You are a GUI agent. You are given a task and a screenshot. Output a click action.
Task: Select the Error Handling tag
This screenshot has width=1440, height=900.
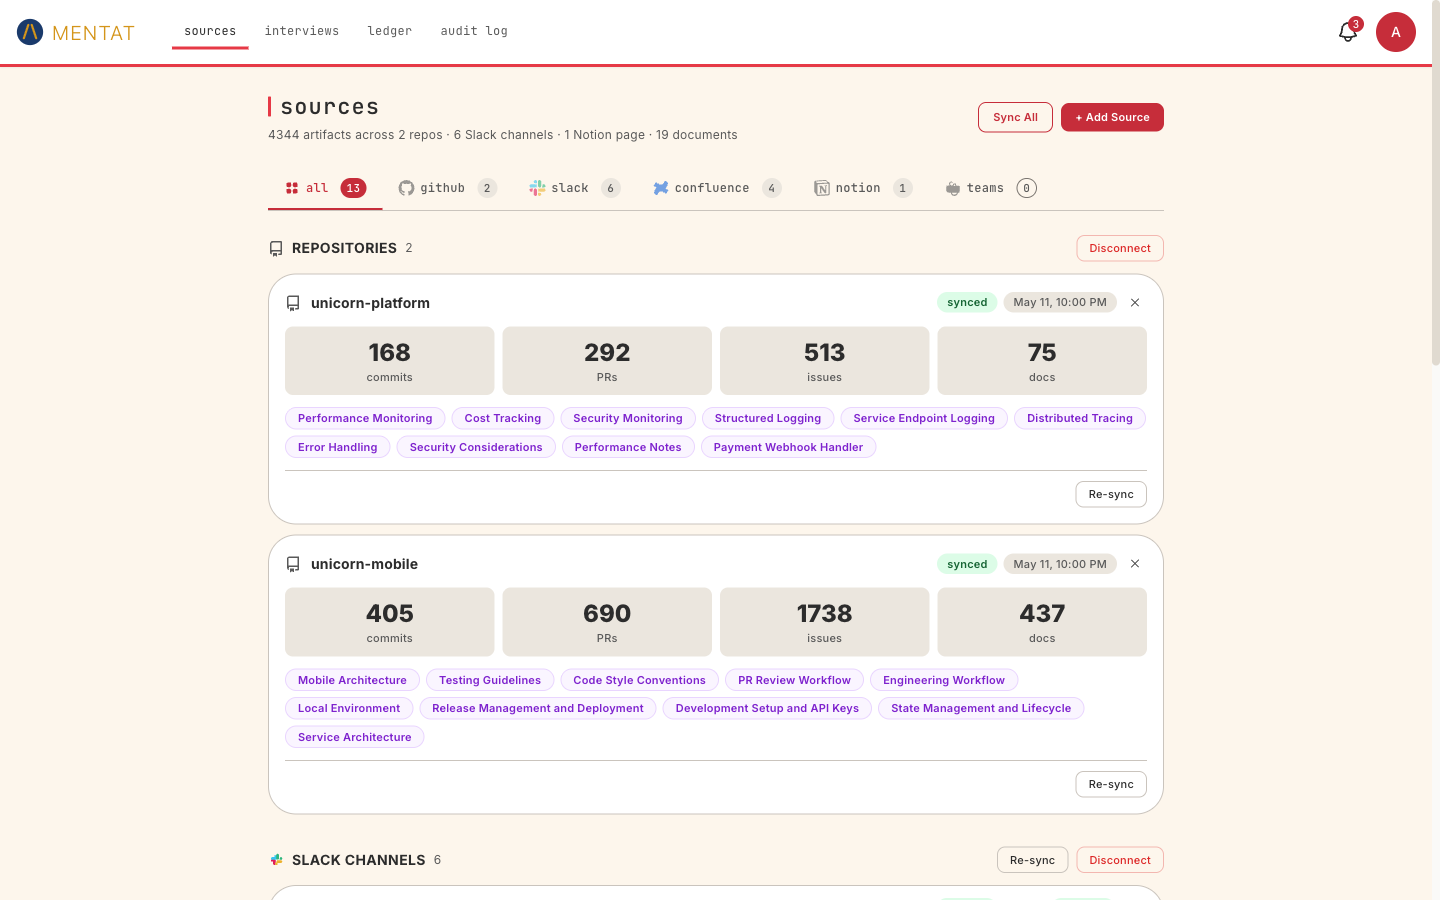tap(338, 447)
